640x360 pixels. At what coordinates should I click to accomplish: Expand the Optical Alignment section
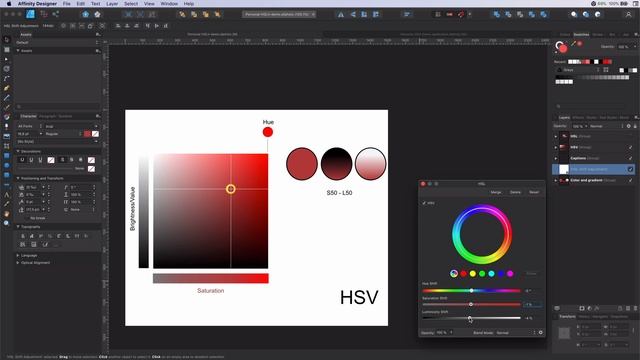(x=18, y=263)
